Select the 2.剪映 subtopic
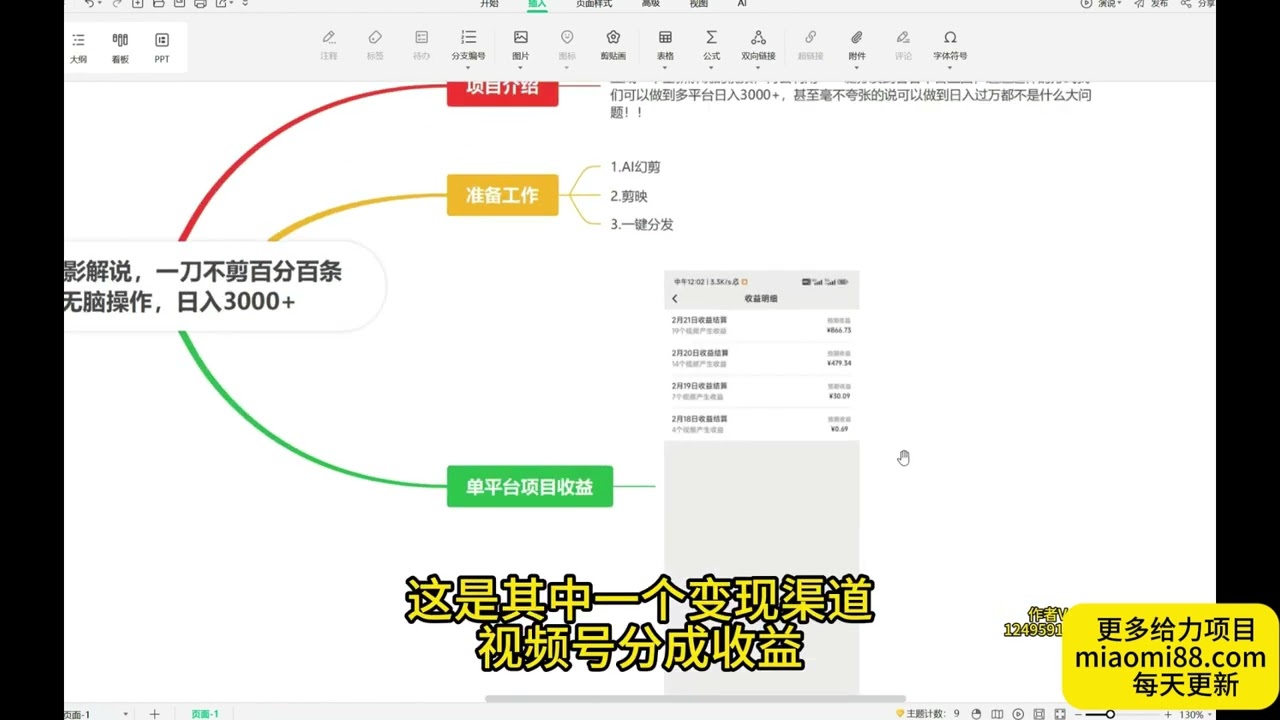The width and height of the screenshot is (1280, 720). coord(629,196)
